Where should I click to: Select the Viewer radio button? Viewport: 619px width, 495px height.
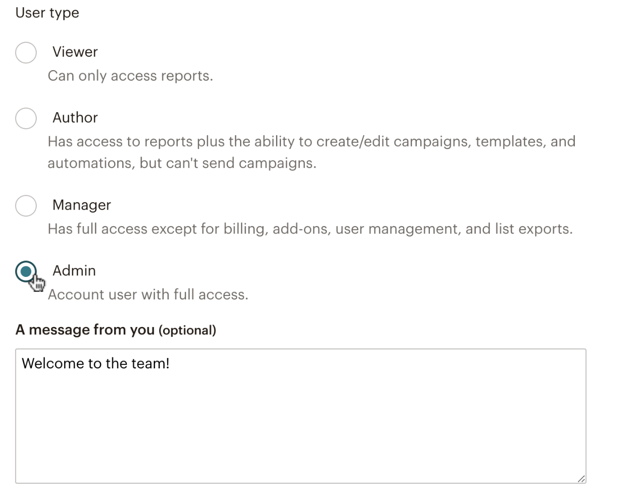coord(26,52)
